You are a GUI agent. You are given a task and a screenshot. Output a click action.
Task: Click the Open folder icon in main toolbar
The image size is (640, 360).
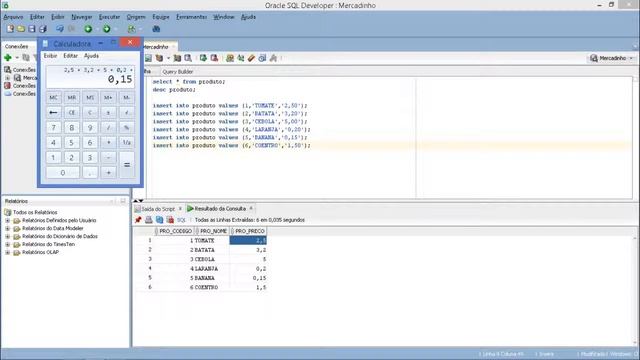(x=21, y=29)
